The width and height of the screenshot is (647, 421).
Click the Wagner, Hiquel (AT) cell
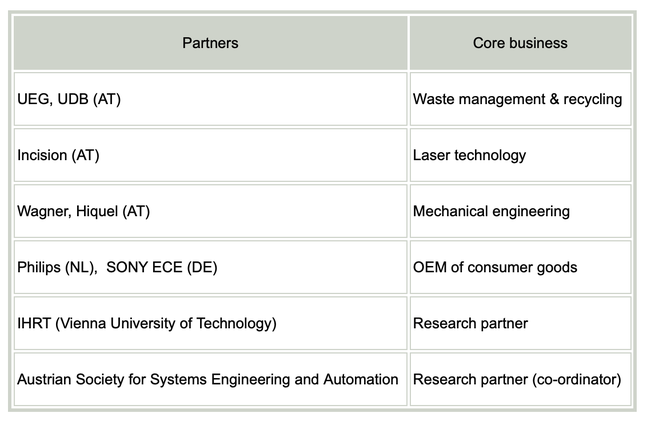point(210,211)
